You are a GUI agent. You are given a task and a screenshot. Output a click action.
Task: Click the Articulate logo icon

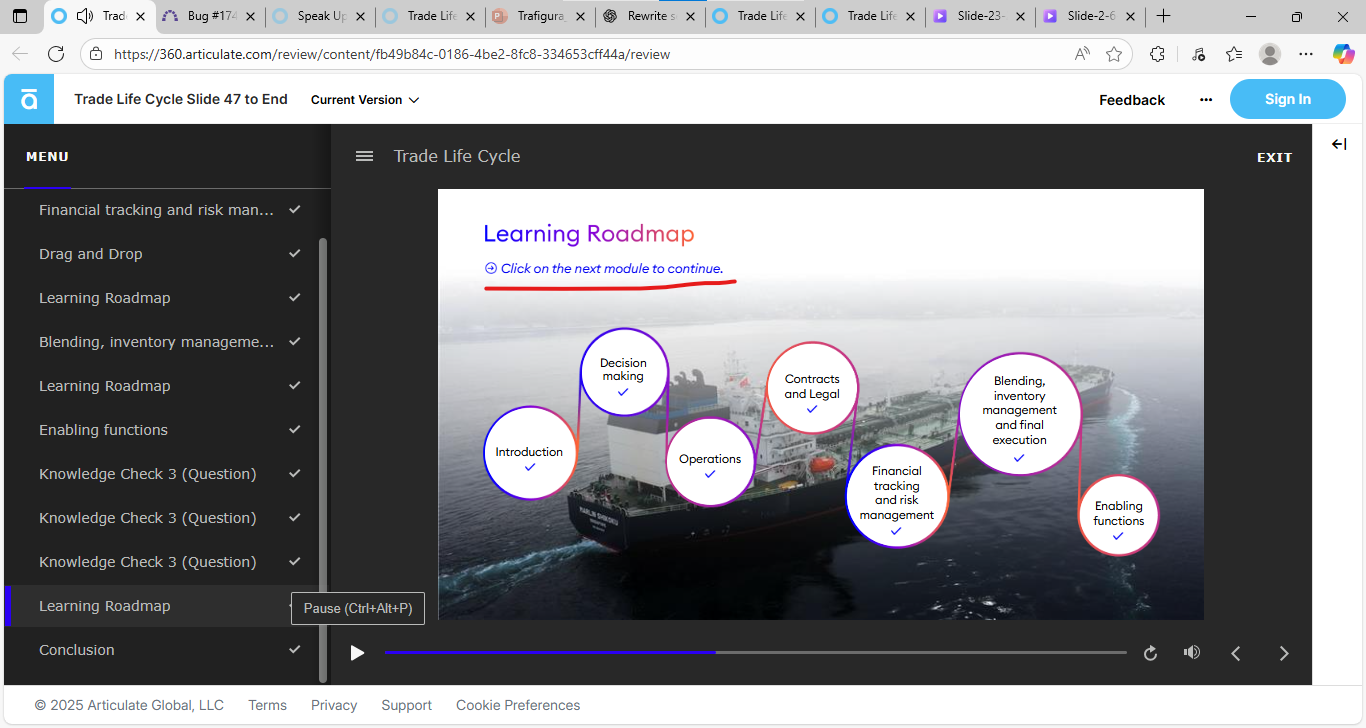[29, 99]
